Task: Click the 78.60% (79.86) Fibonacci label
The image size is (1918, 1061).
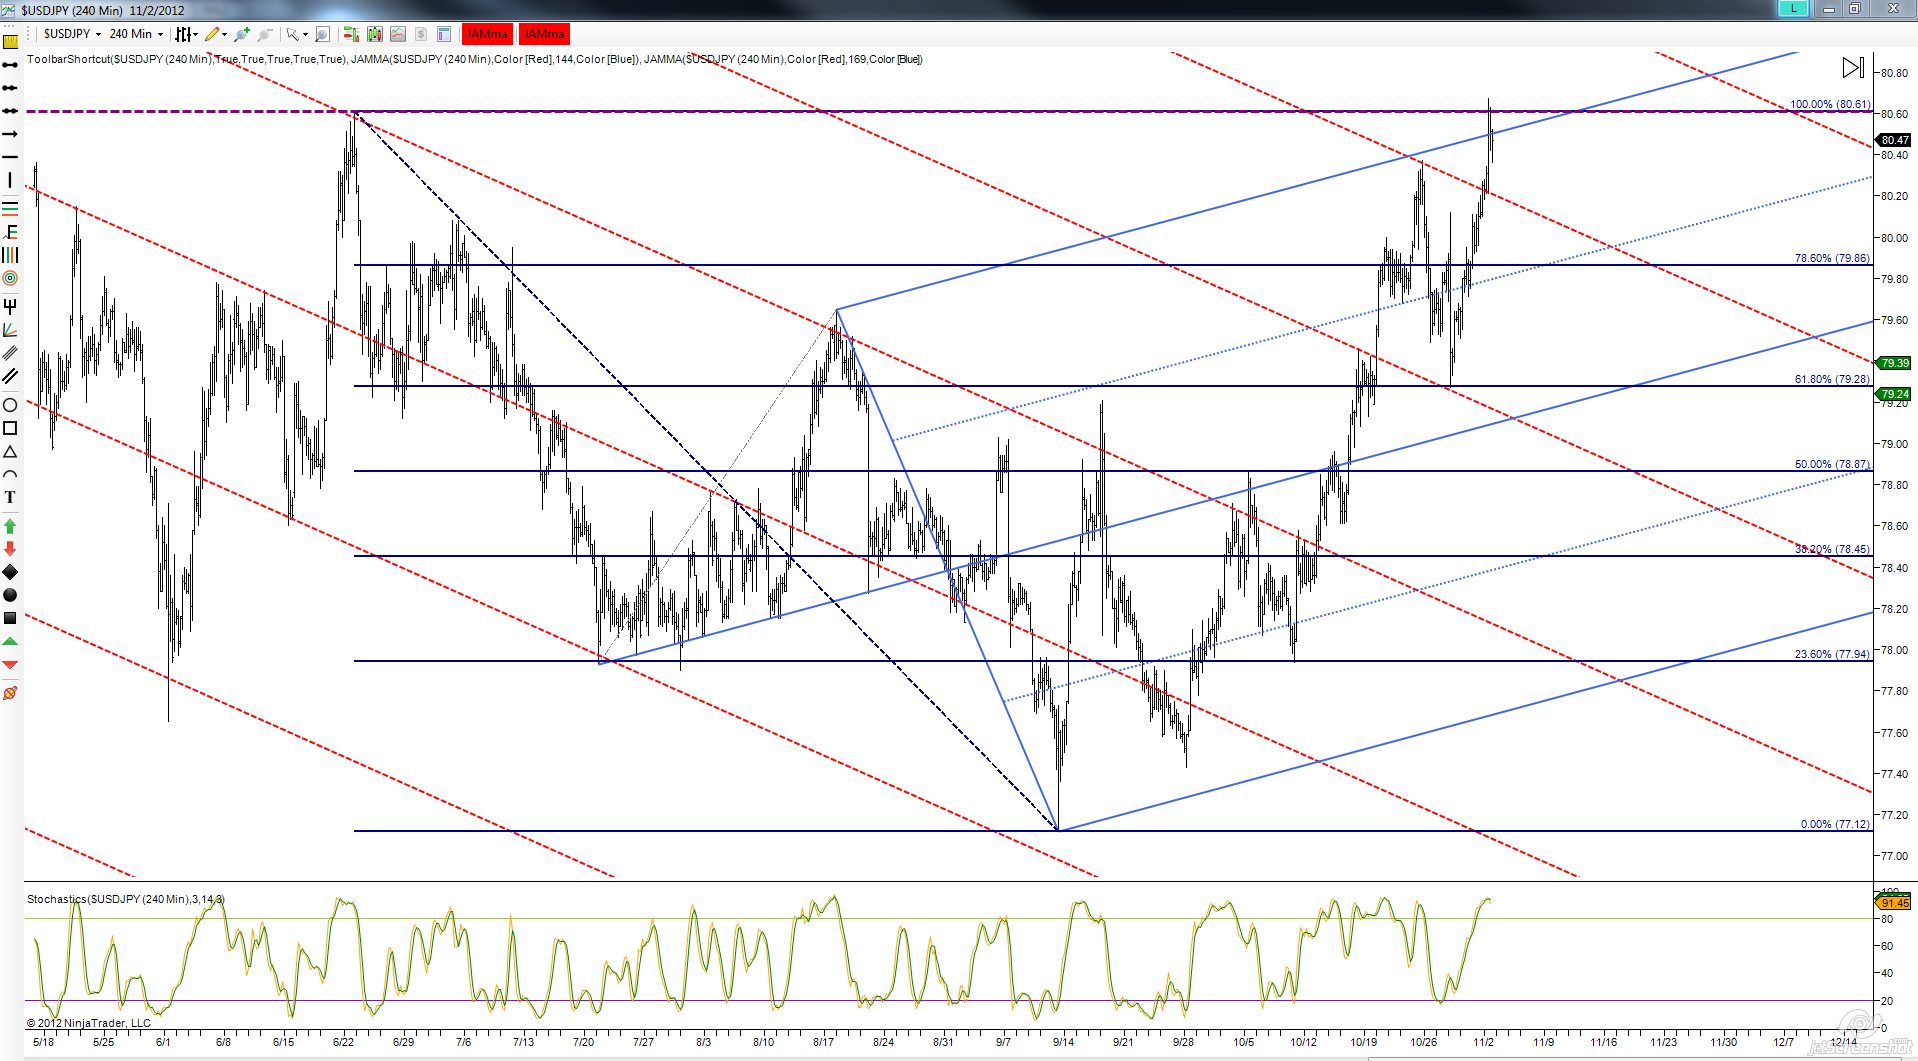Action: 1832,258
